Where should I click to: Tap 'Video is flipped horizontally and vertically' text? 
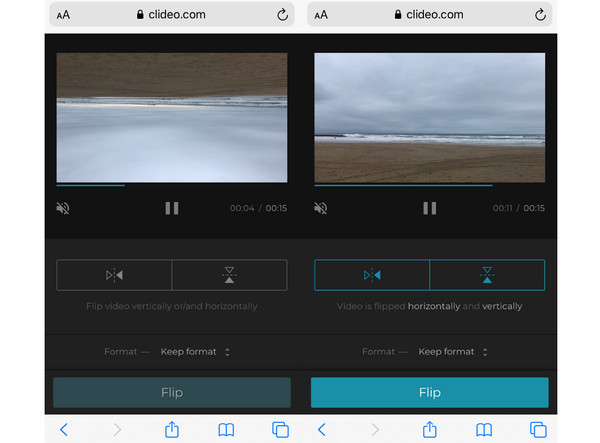(x=430, y=306)
